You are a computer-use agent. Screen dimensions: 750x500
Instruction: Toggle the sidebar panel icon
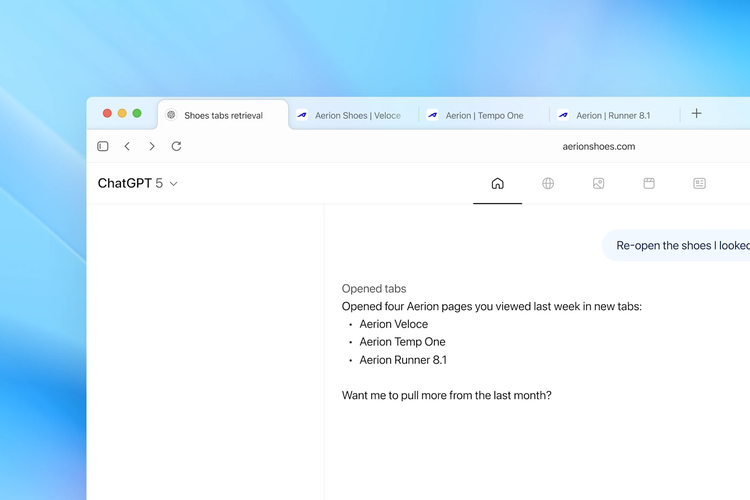(103, 146)
